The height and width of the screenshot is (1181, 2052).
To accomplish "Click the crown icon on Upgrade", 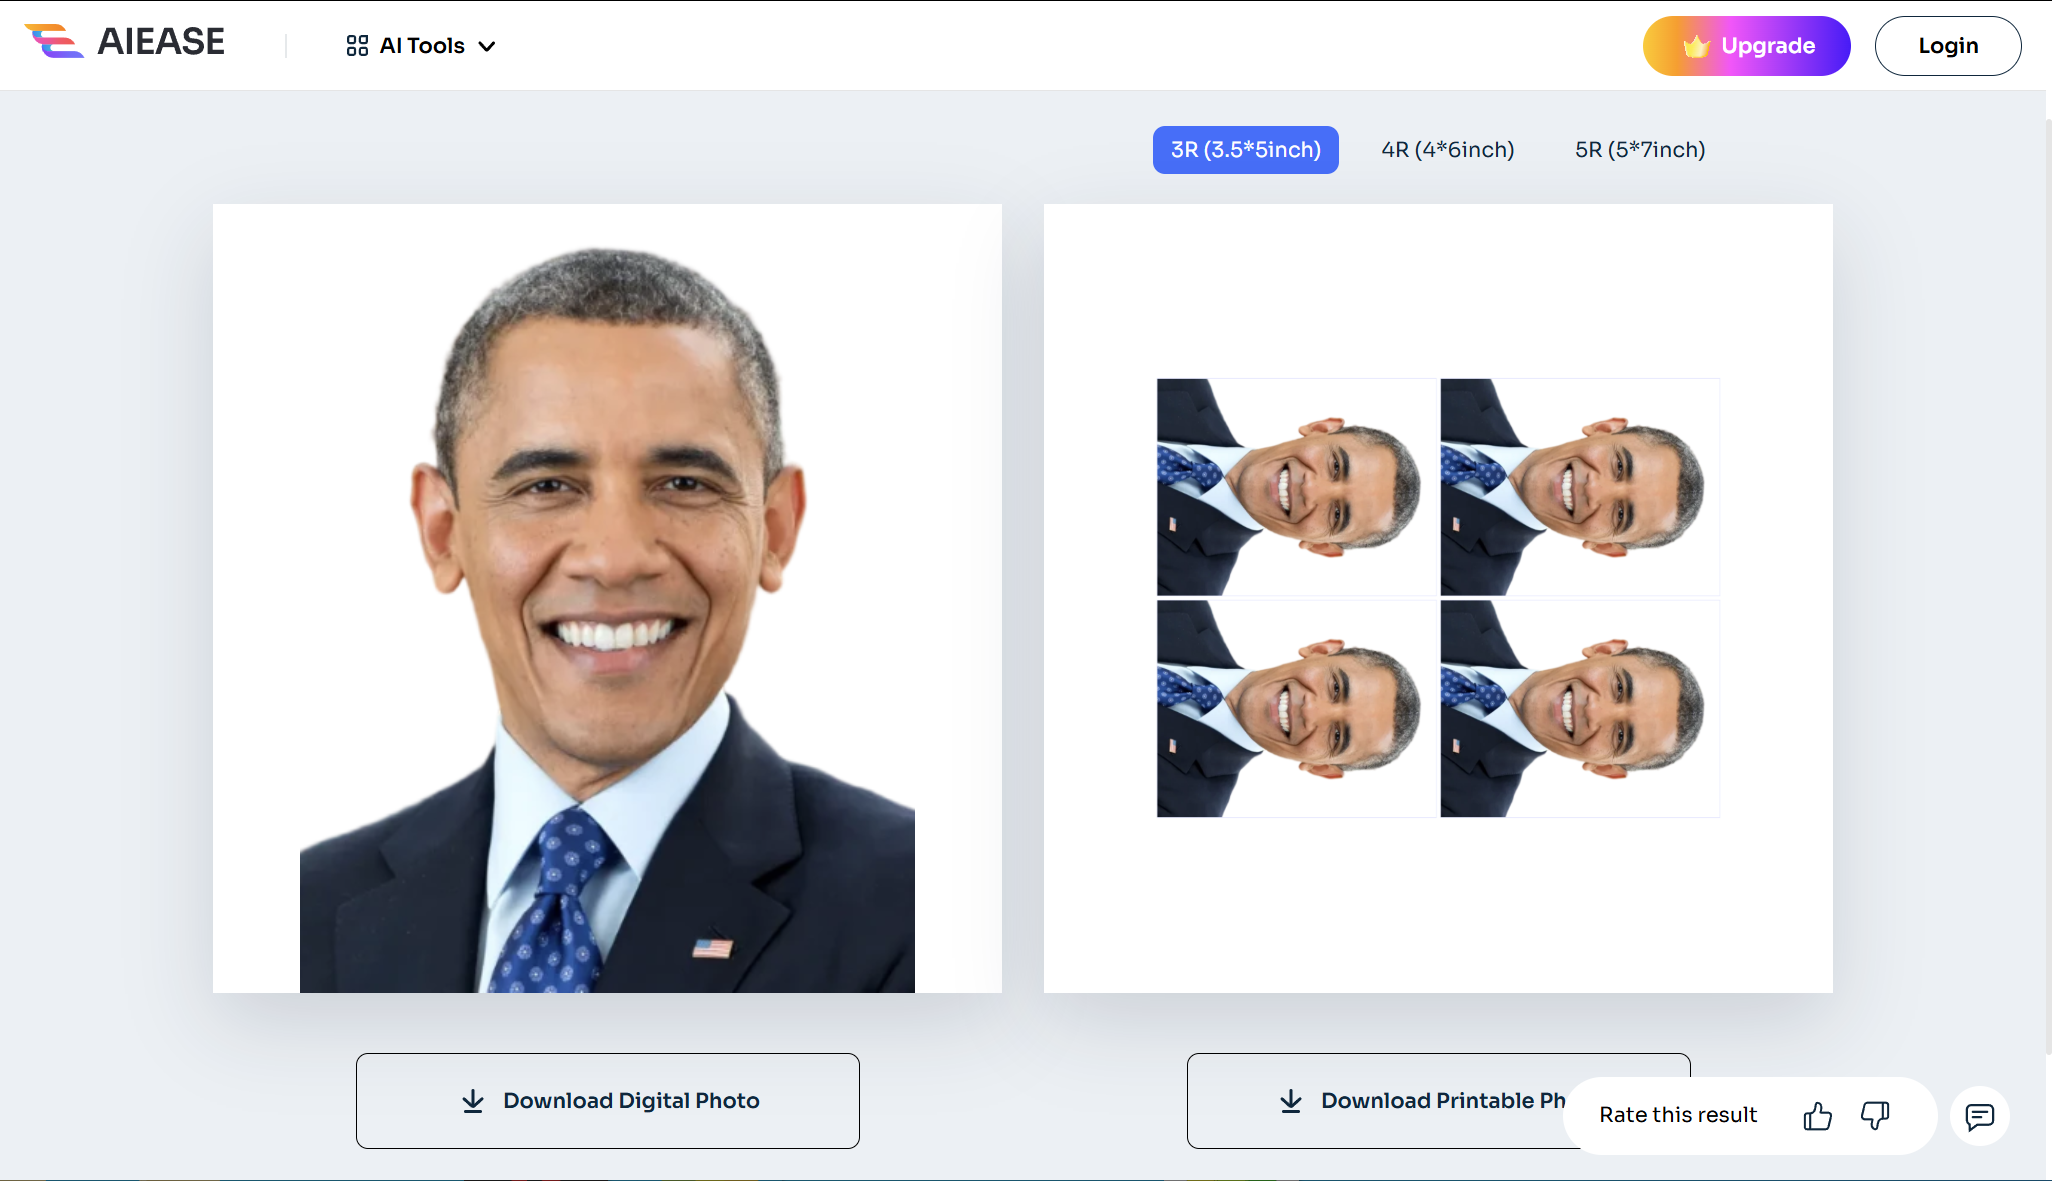I will pyautogui.click(x=1696, y=46).
